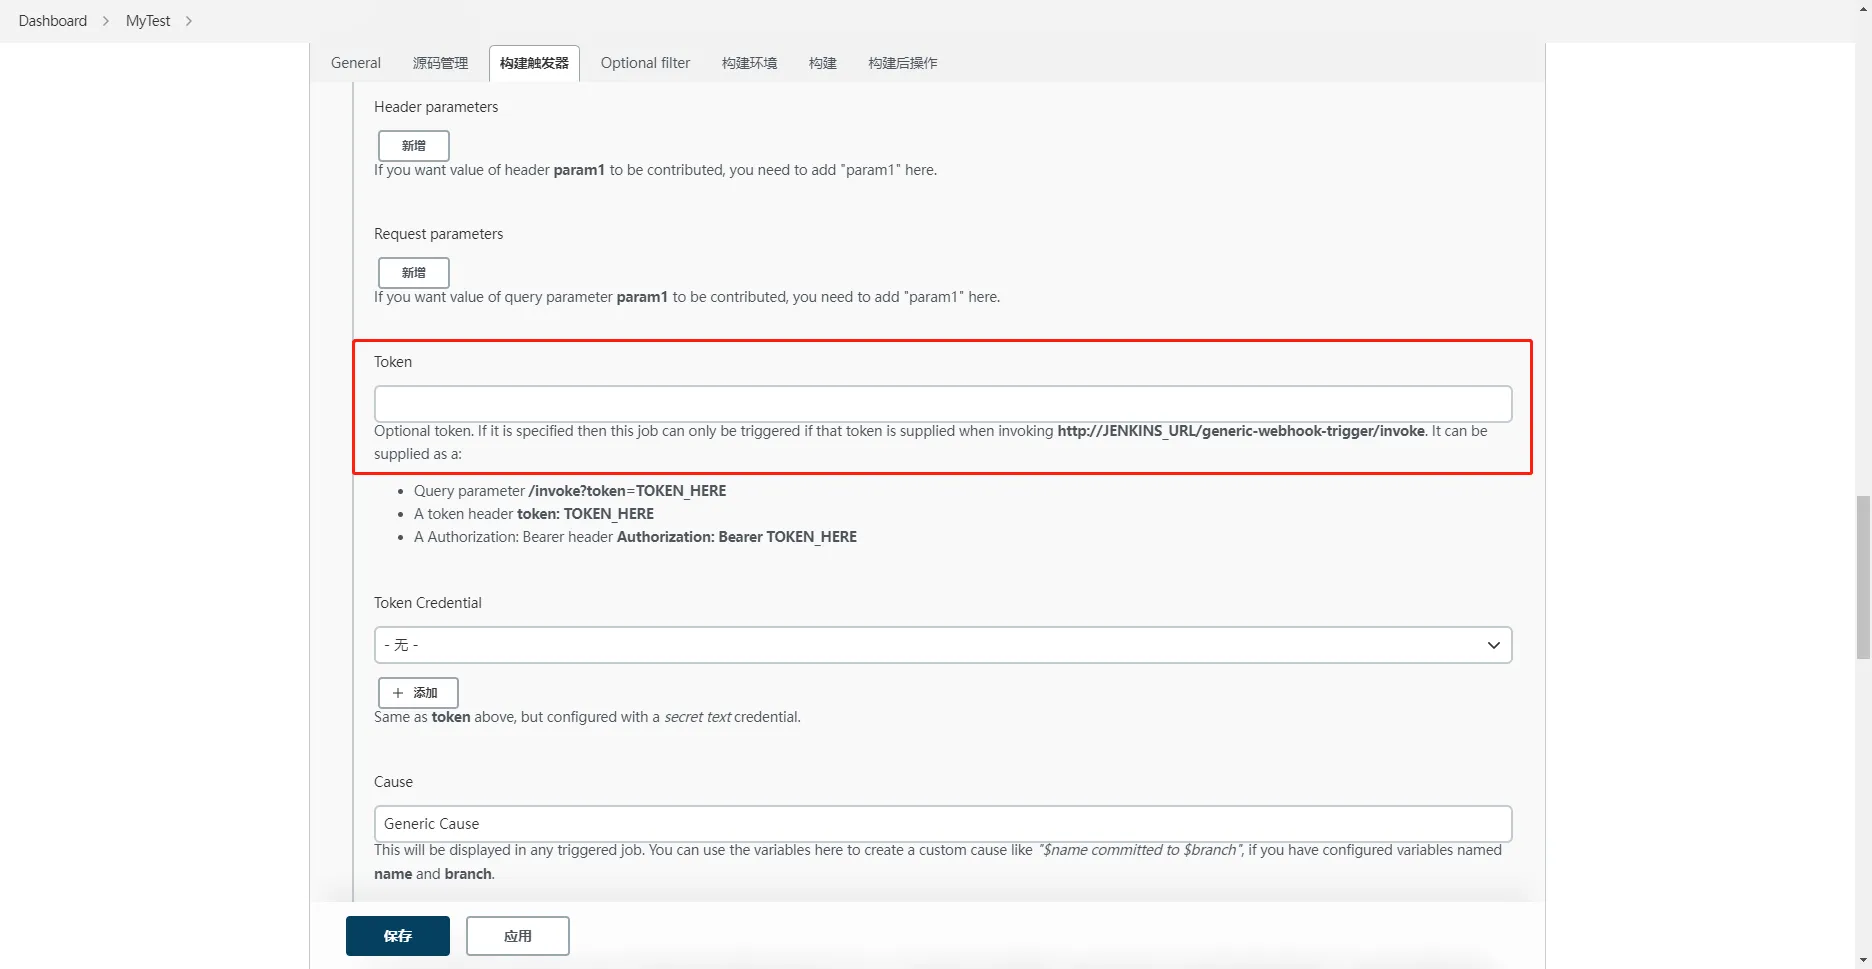Image resolution: width=1872 pixels, height=969 pixels.
Task: Add a request parameter with 新增
Action: pyautogui.click(x=413, y=273)
